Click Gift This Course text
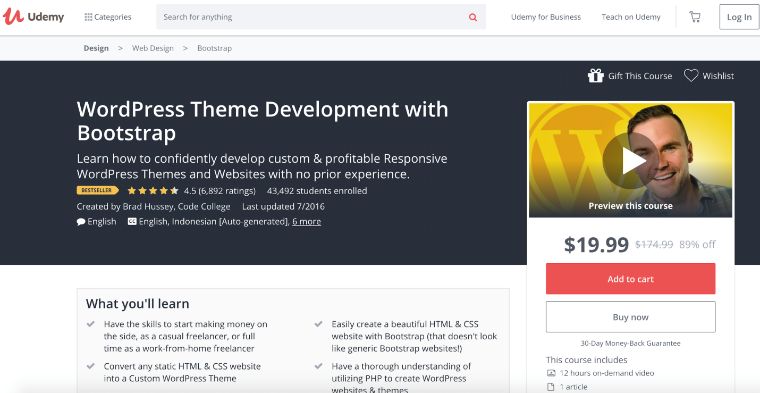Image resolution: width=760 pixels, height=393 pixels. [x=640, y=76]
